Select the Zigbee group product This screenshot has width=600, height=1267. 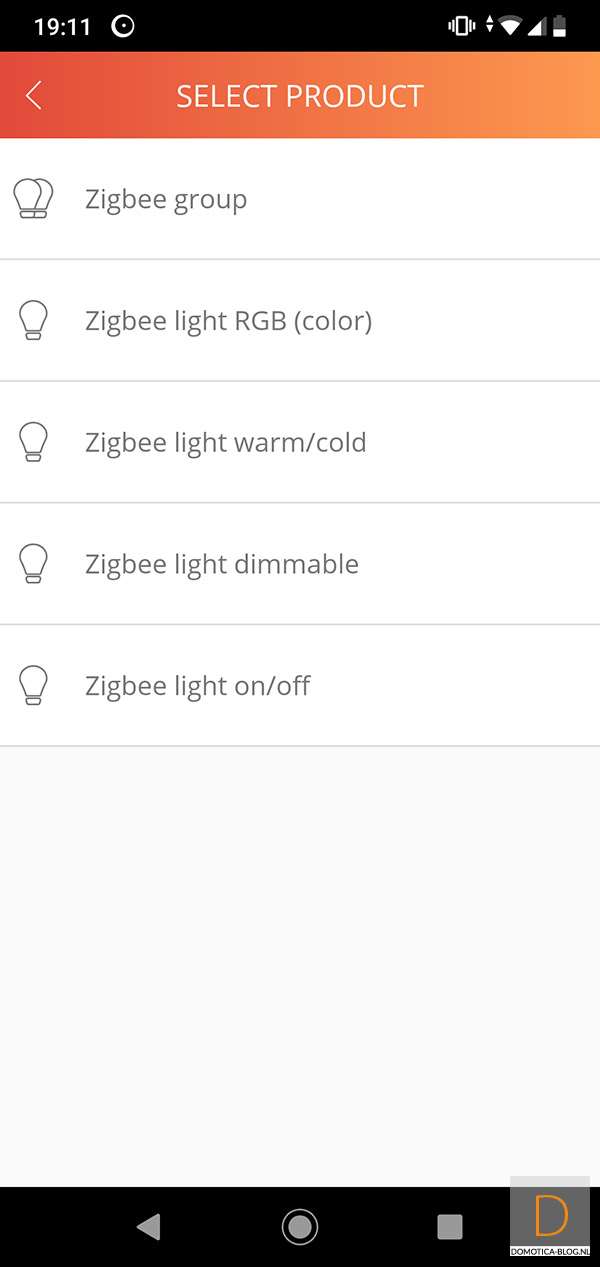click(166, 199)
